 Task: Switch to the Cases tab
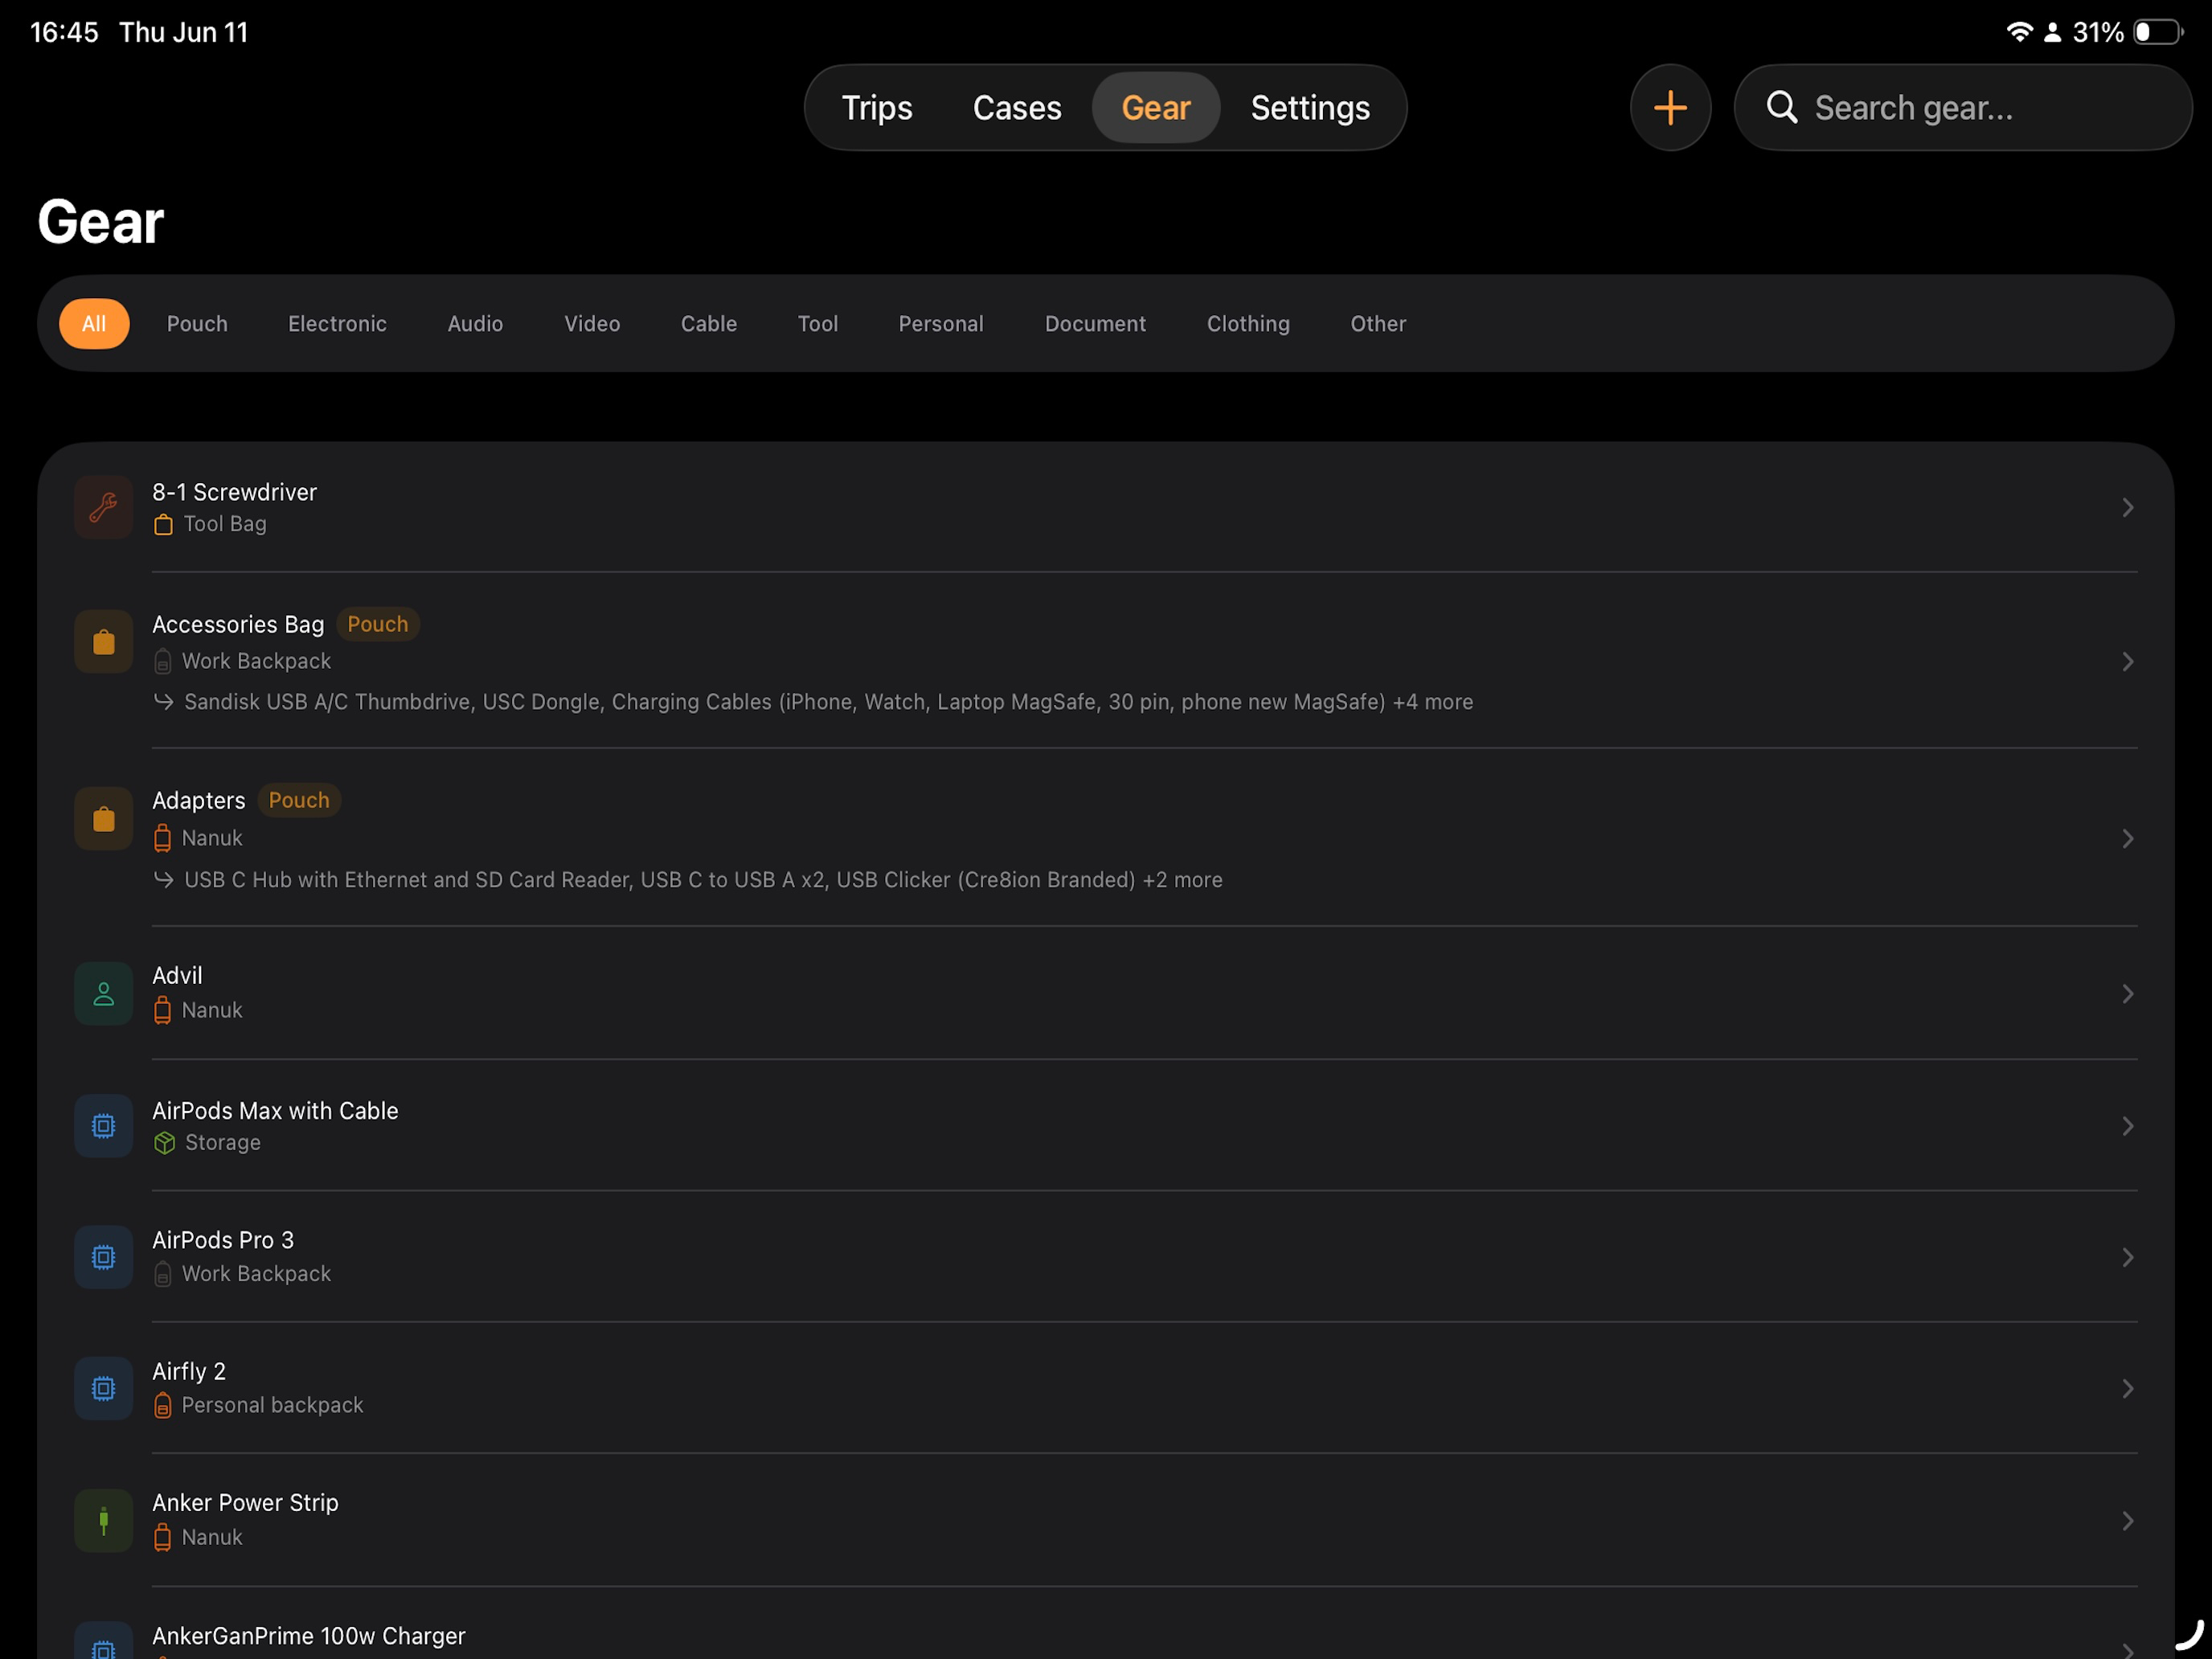pyautogui.click(x=1017, y=108)
